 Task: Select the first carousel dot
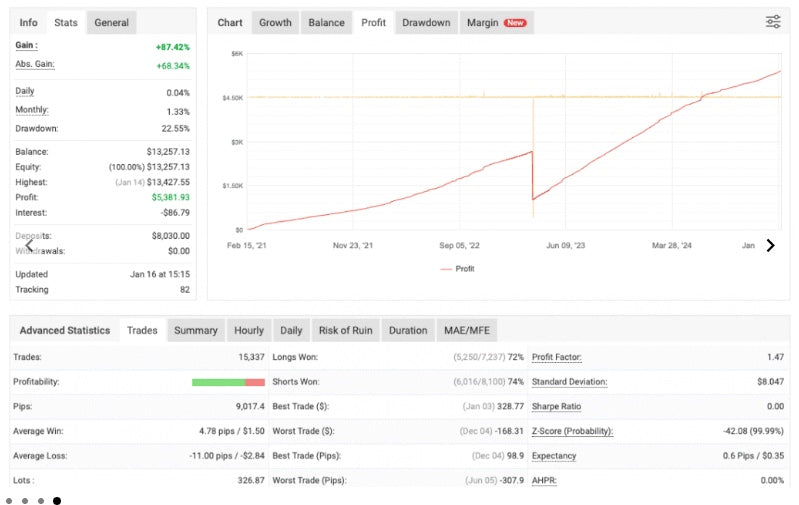9,500
